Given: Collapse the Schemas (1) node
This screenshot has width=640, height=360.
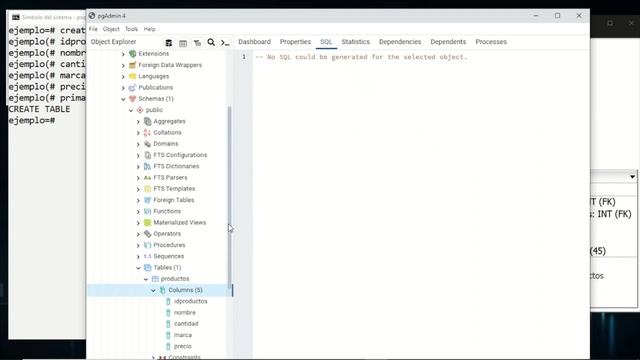Looking at the screenshot, I should (123, 99).
